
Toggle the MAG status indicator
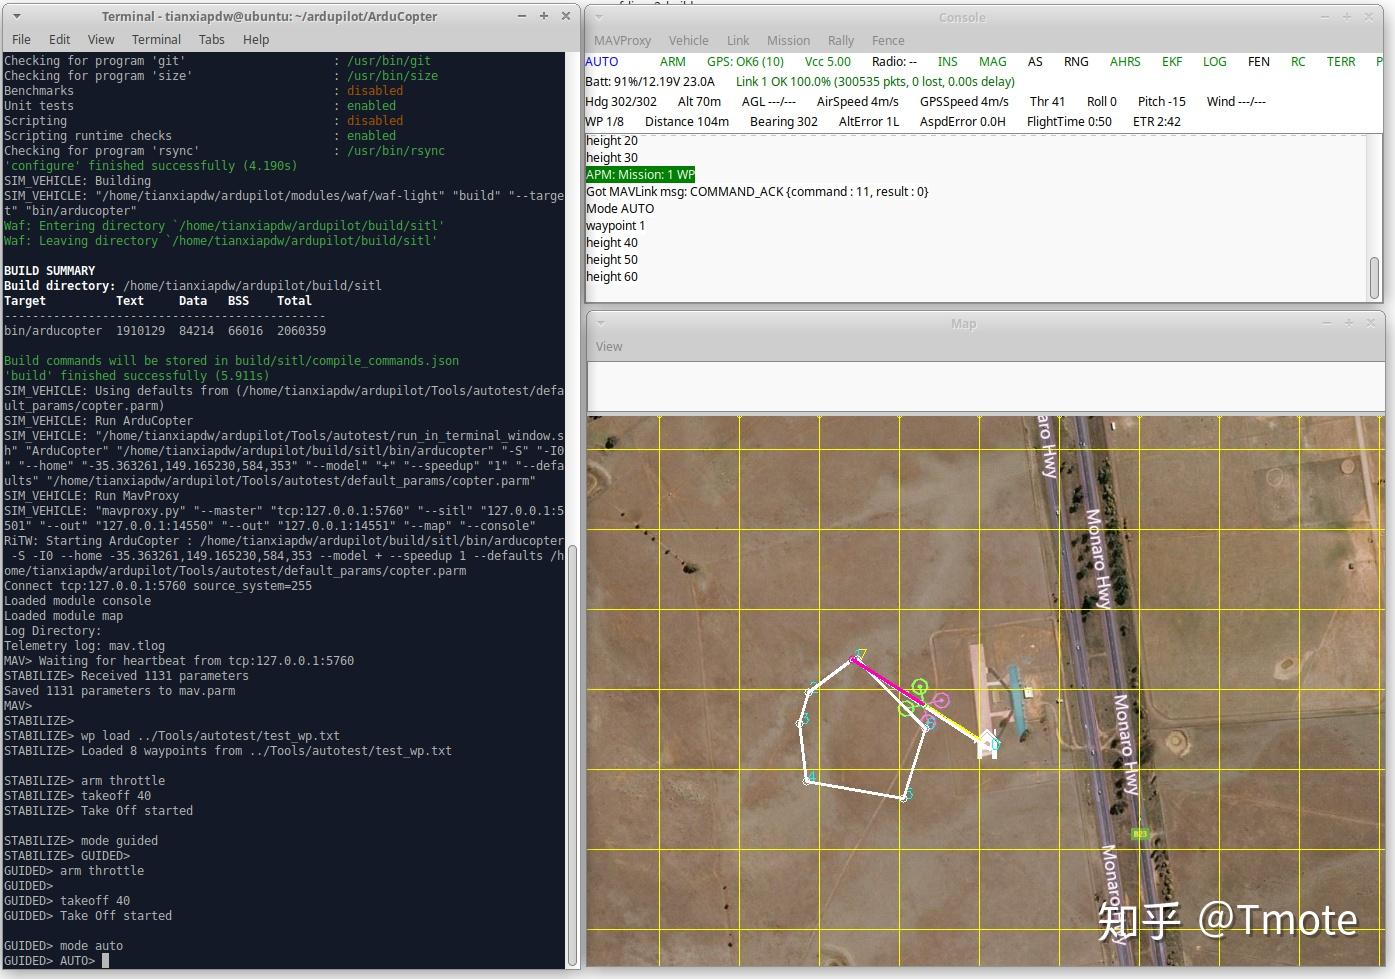[x=992, y=61]
